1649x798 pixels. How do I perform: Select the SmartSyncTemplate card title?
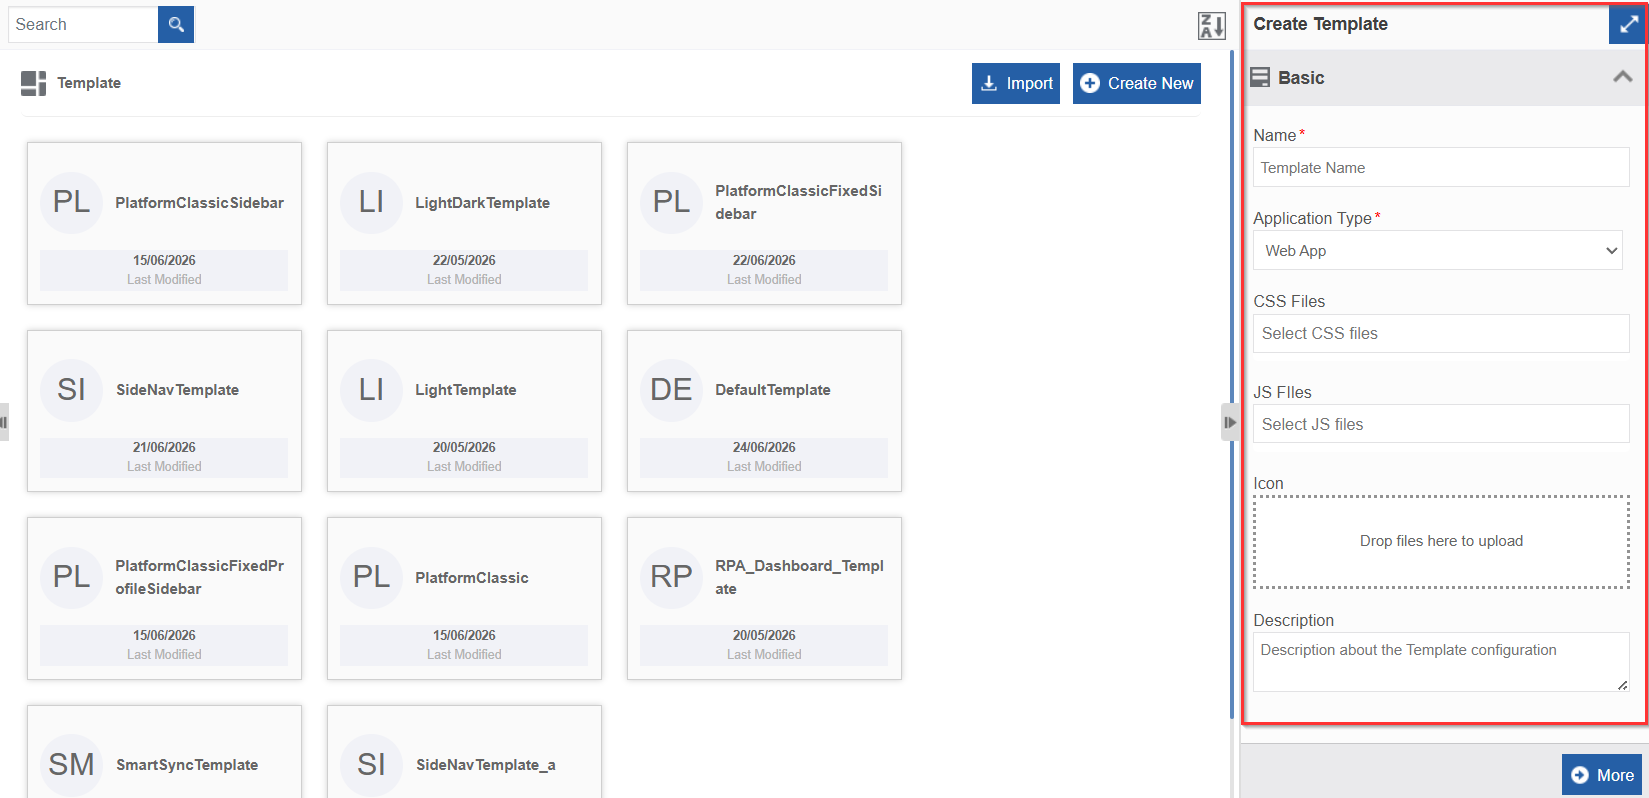pyautogui.click(x=187, y=765)
